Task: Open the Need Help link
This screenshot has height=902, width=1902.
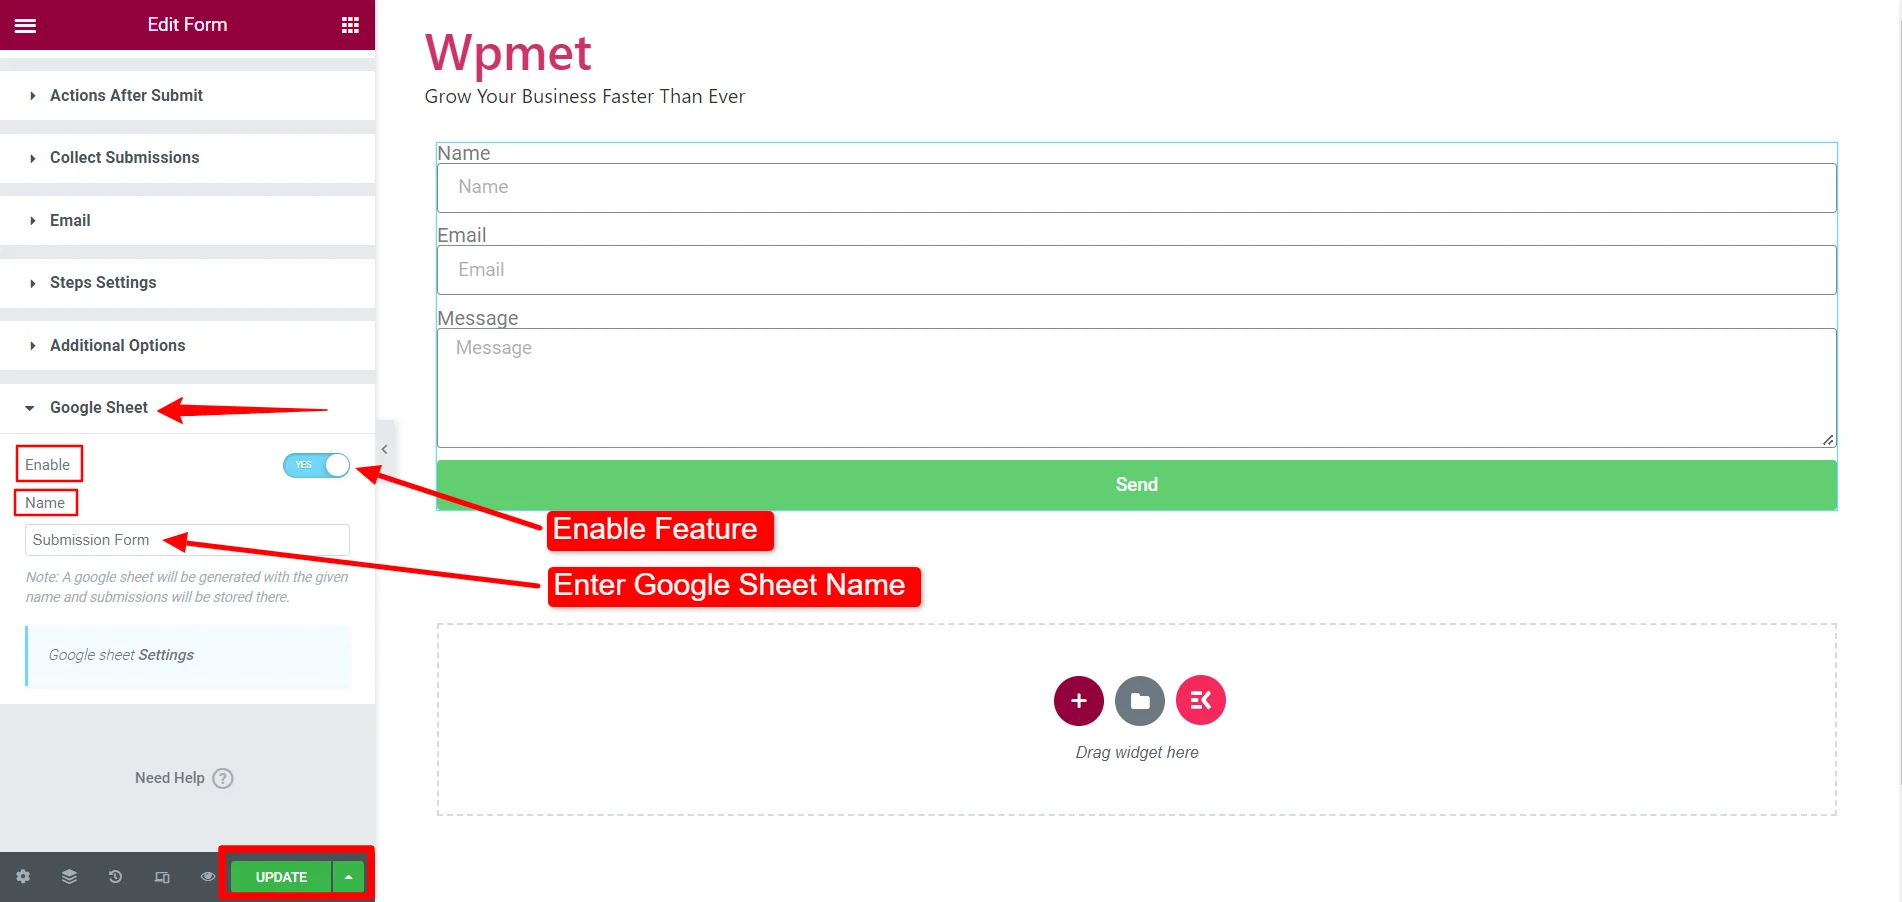Action: tap(183, 777)
